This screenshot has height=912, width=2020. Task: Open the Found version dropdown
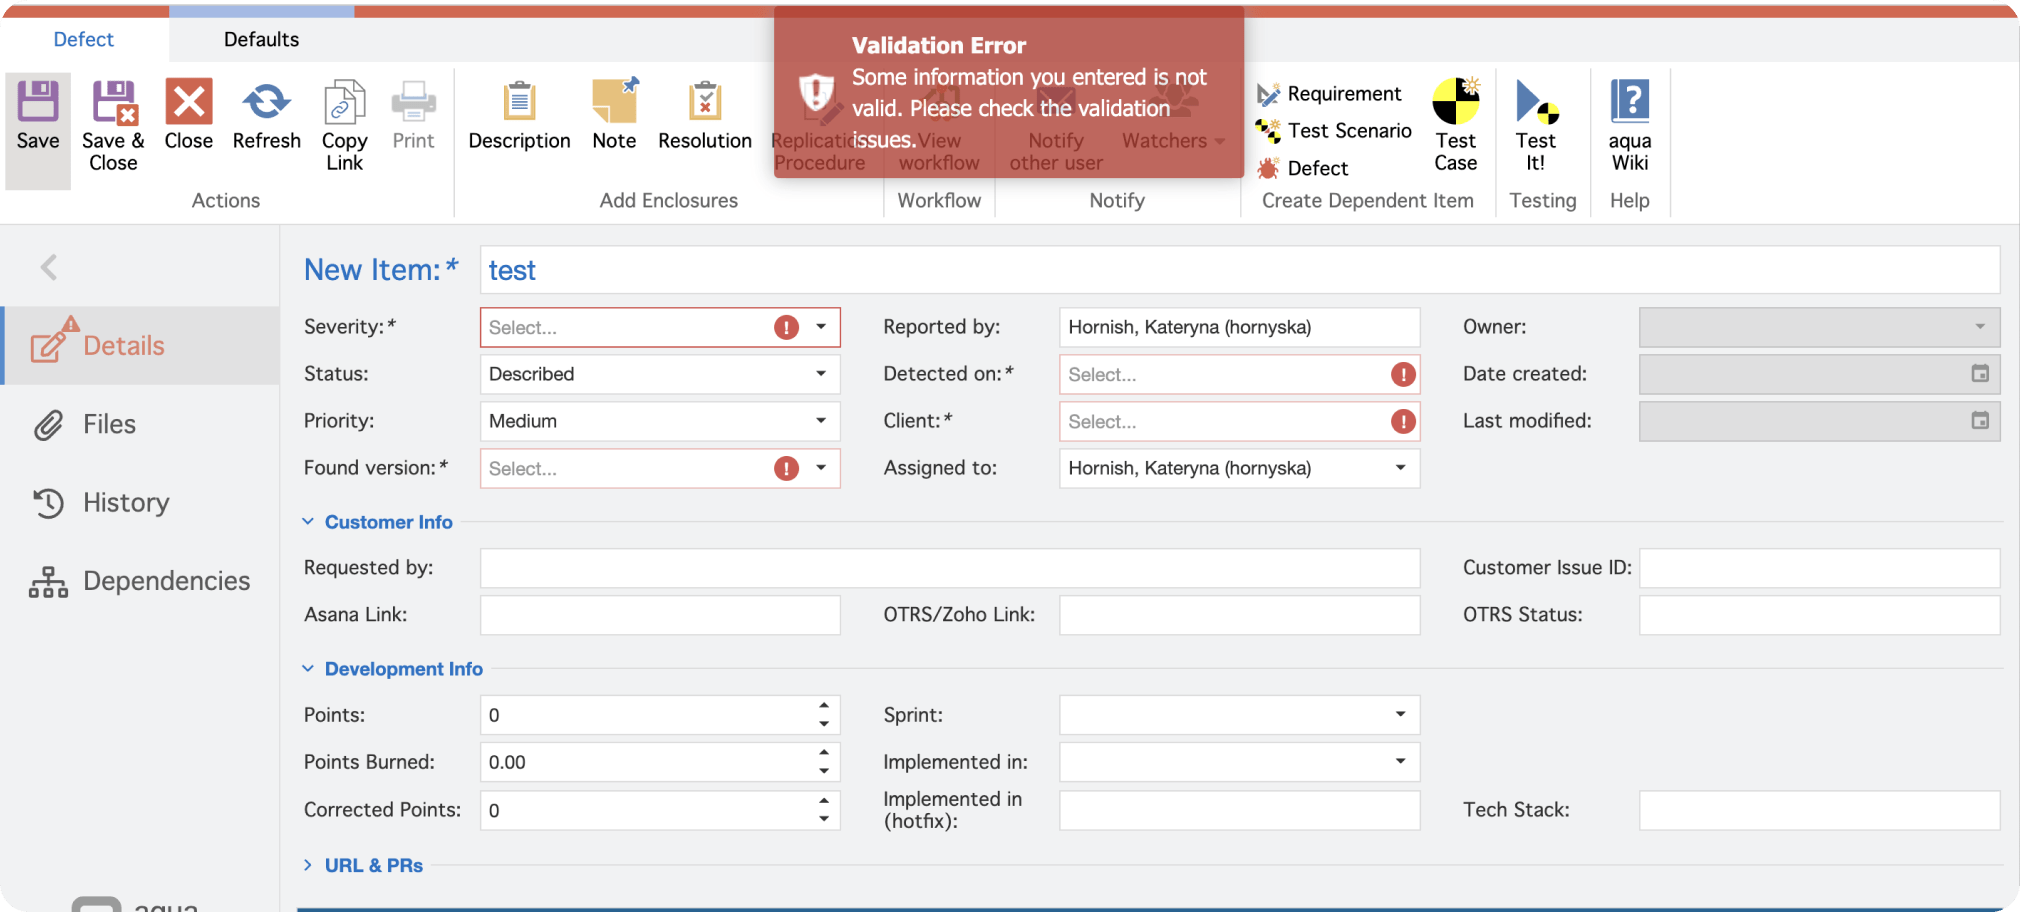821,468
